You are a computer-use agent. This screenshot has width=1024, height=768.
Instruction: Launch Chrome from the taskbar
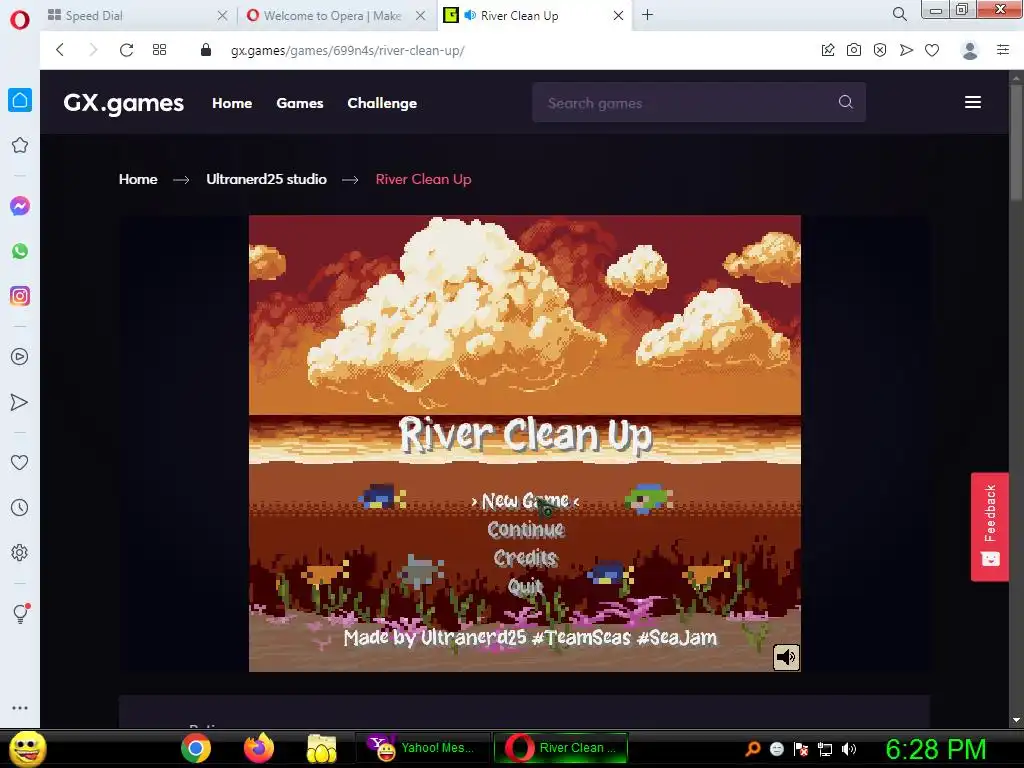click(x=196, y=748)
